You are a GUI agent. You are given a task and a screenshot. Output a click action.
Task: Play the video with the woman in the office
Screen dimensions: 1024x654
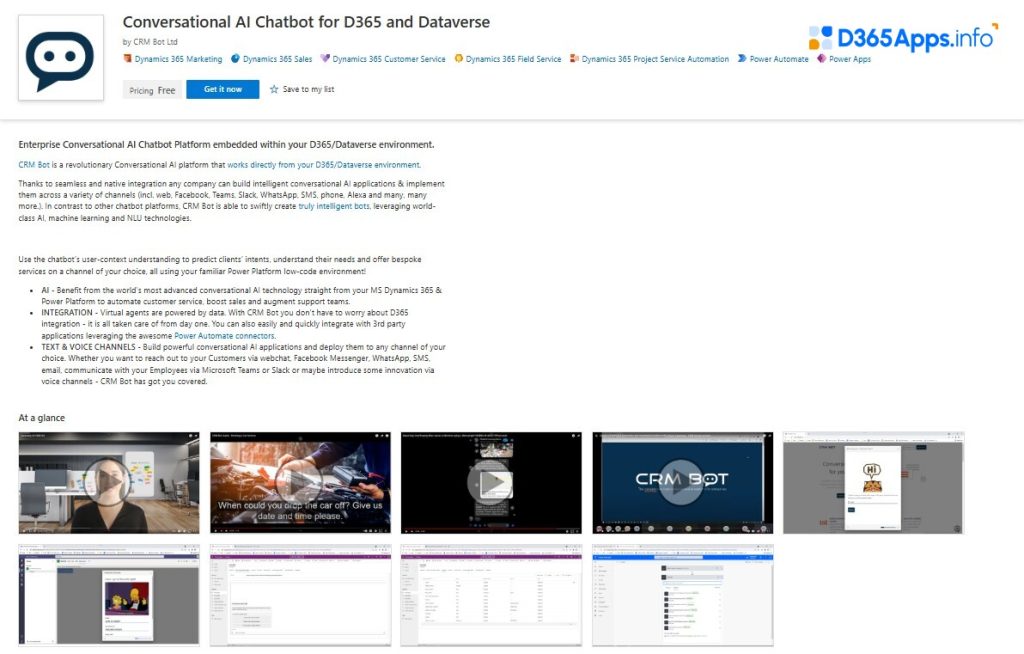pos(109,483)
